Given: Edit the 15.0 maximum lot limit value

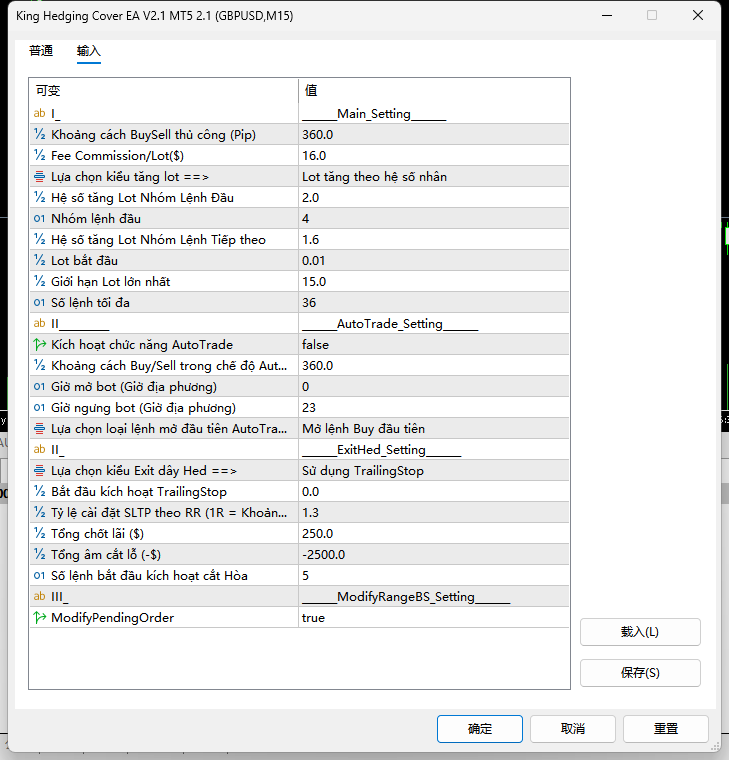Looking at the screenshot, I should point(434,282).
